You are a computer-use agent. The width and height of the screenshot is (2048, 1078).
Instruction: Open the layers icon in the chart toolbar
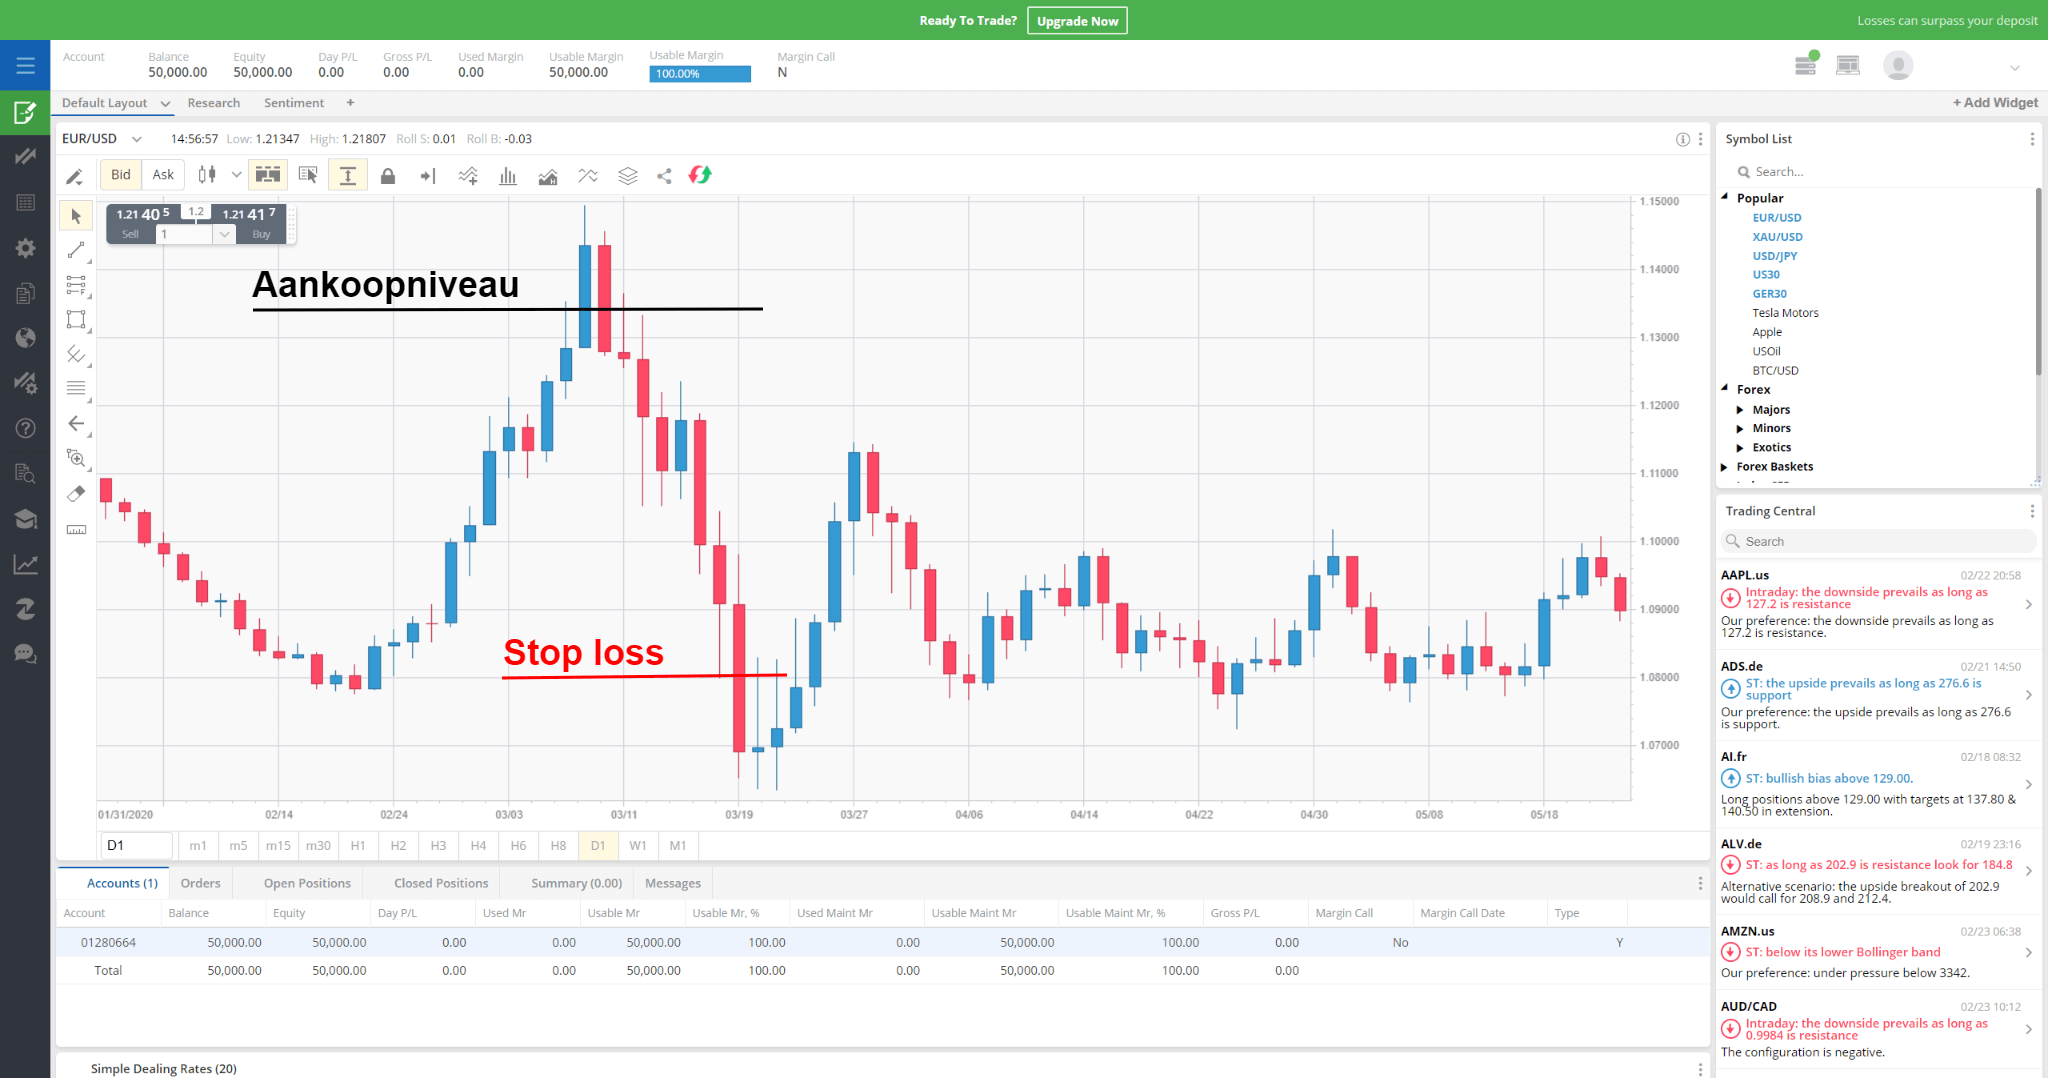(628, 175)
